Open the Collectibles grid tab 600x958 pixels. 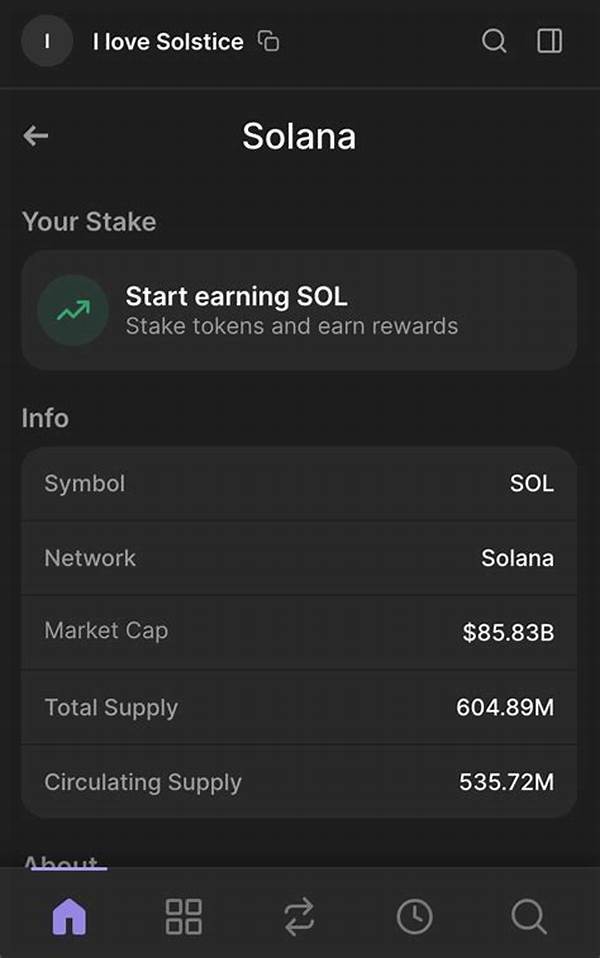coord(183,916)
